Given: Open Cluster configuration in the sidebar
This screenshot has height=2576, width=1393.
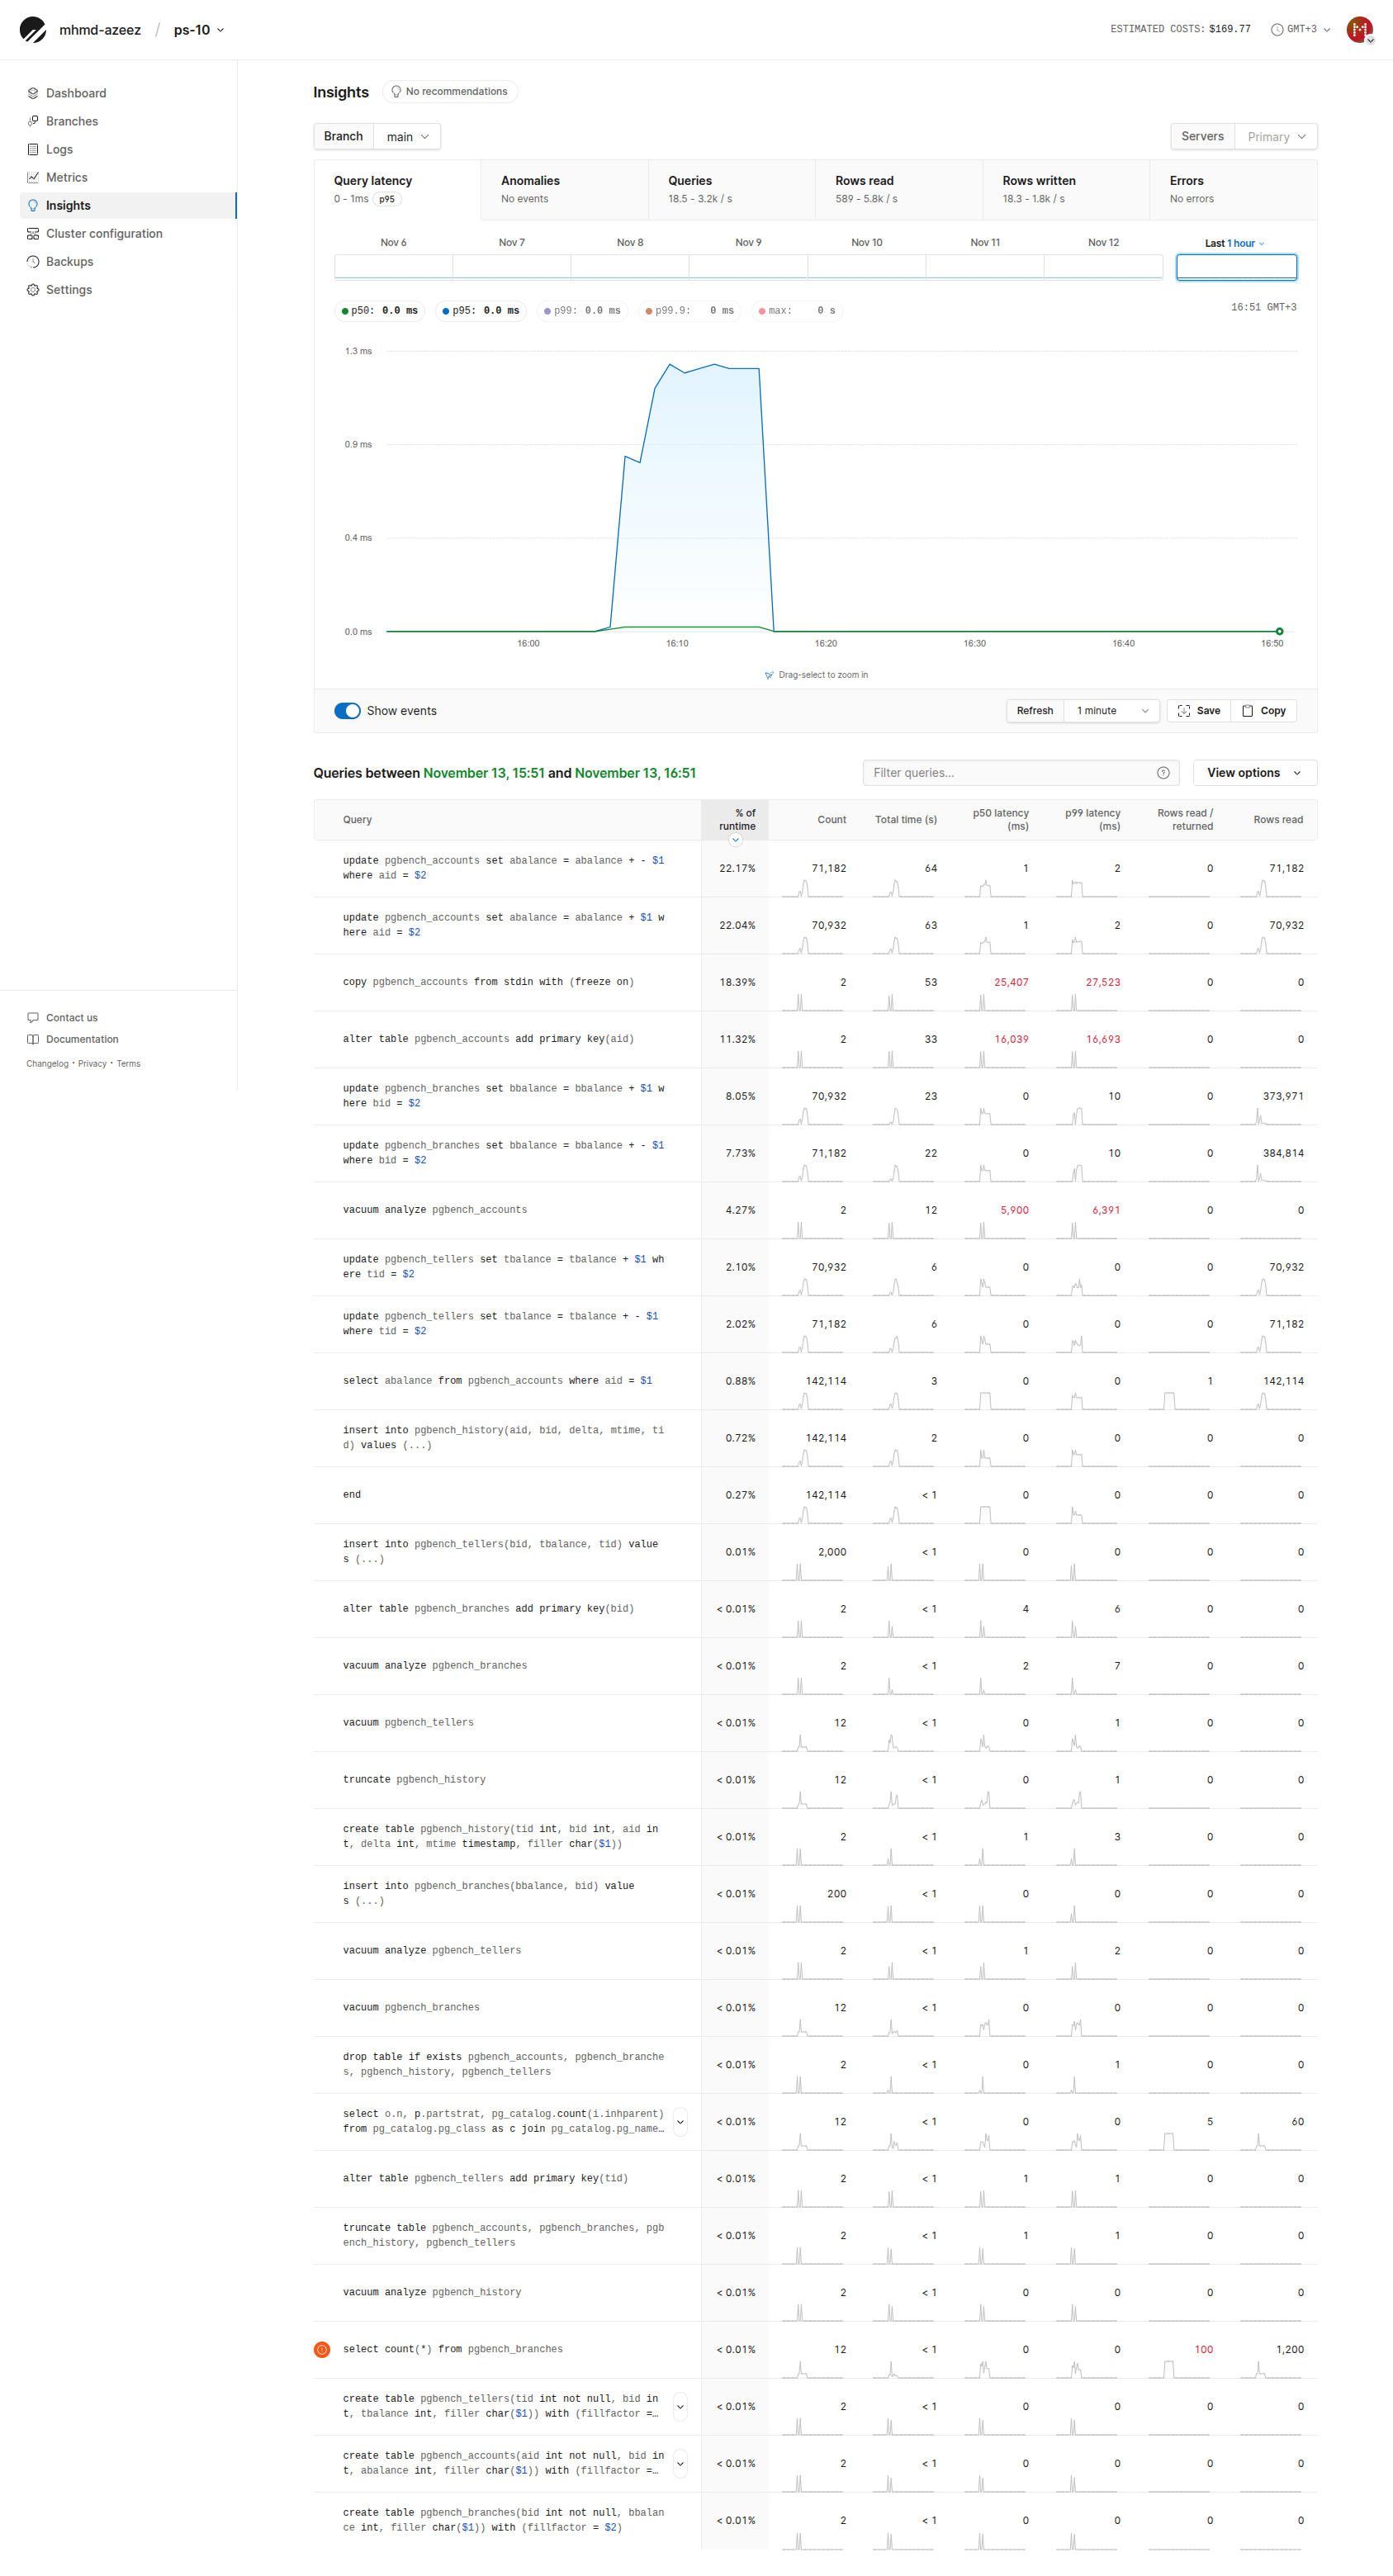Looking at the screenshot, I should [103, 233].
